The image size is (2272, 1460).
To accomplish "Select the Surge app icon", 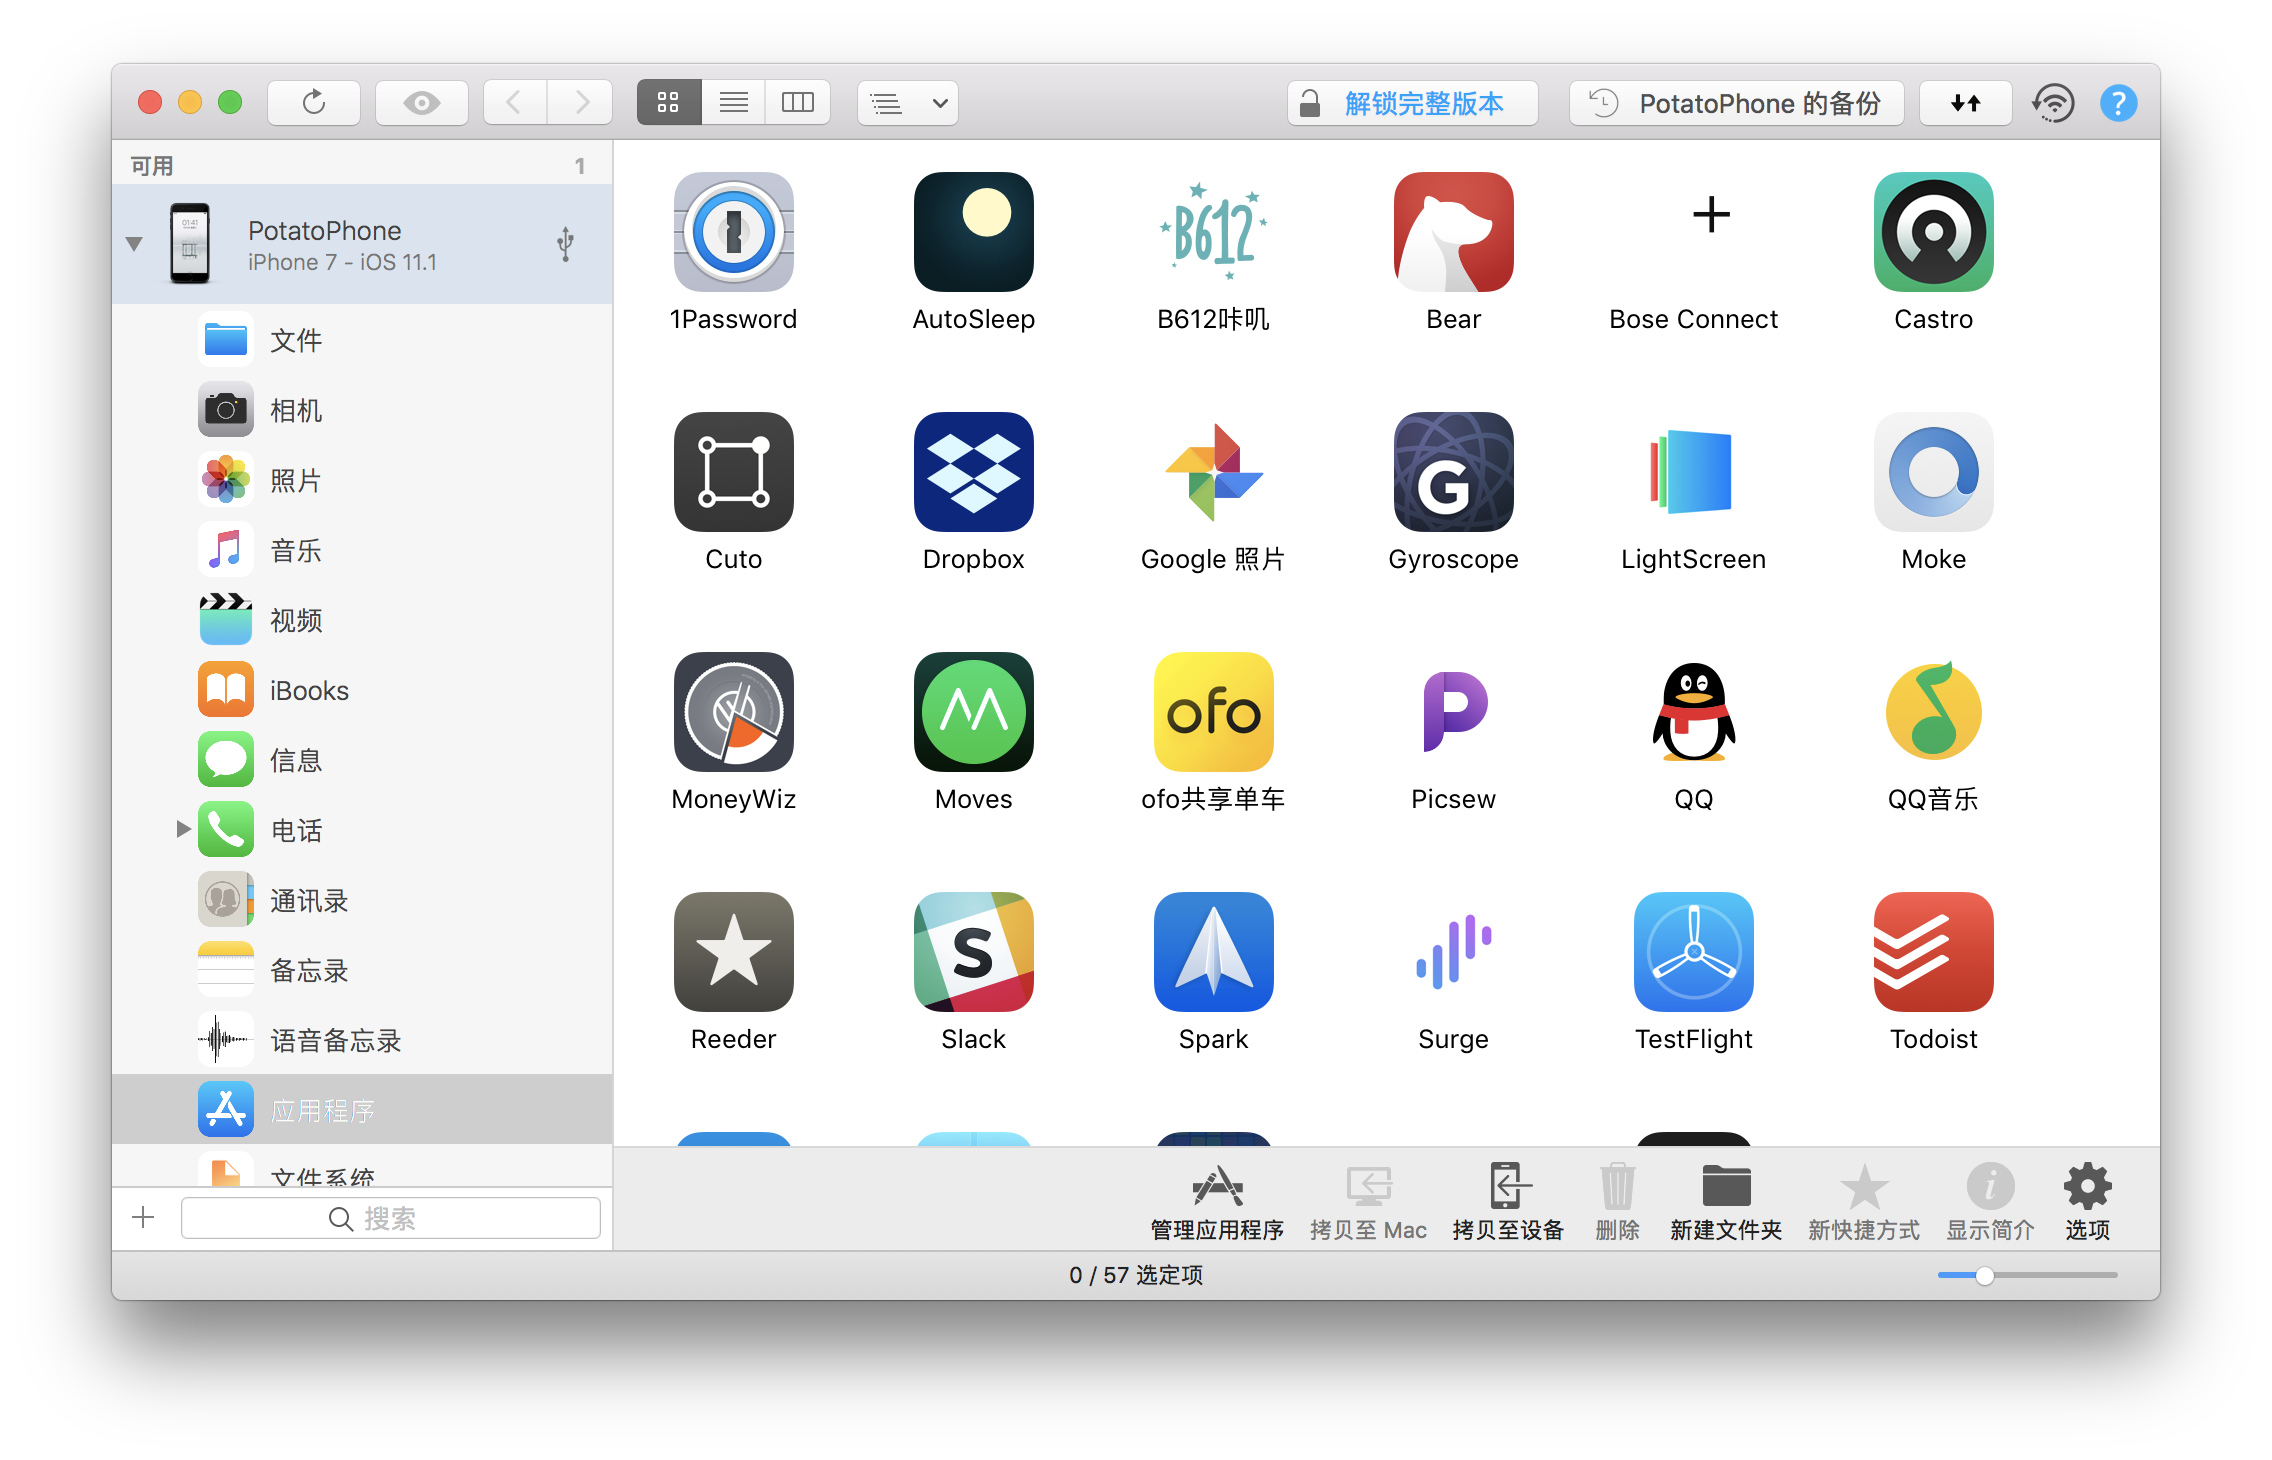I will coord(1453,952).
